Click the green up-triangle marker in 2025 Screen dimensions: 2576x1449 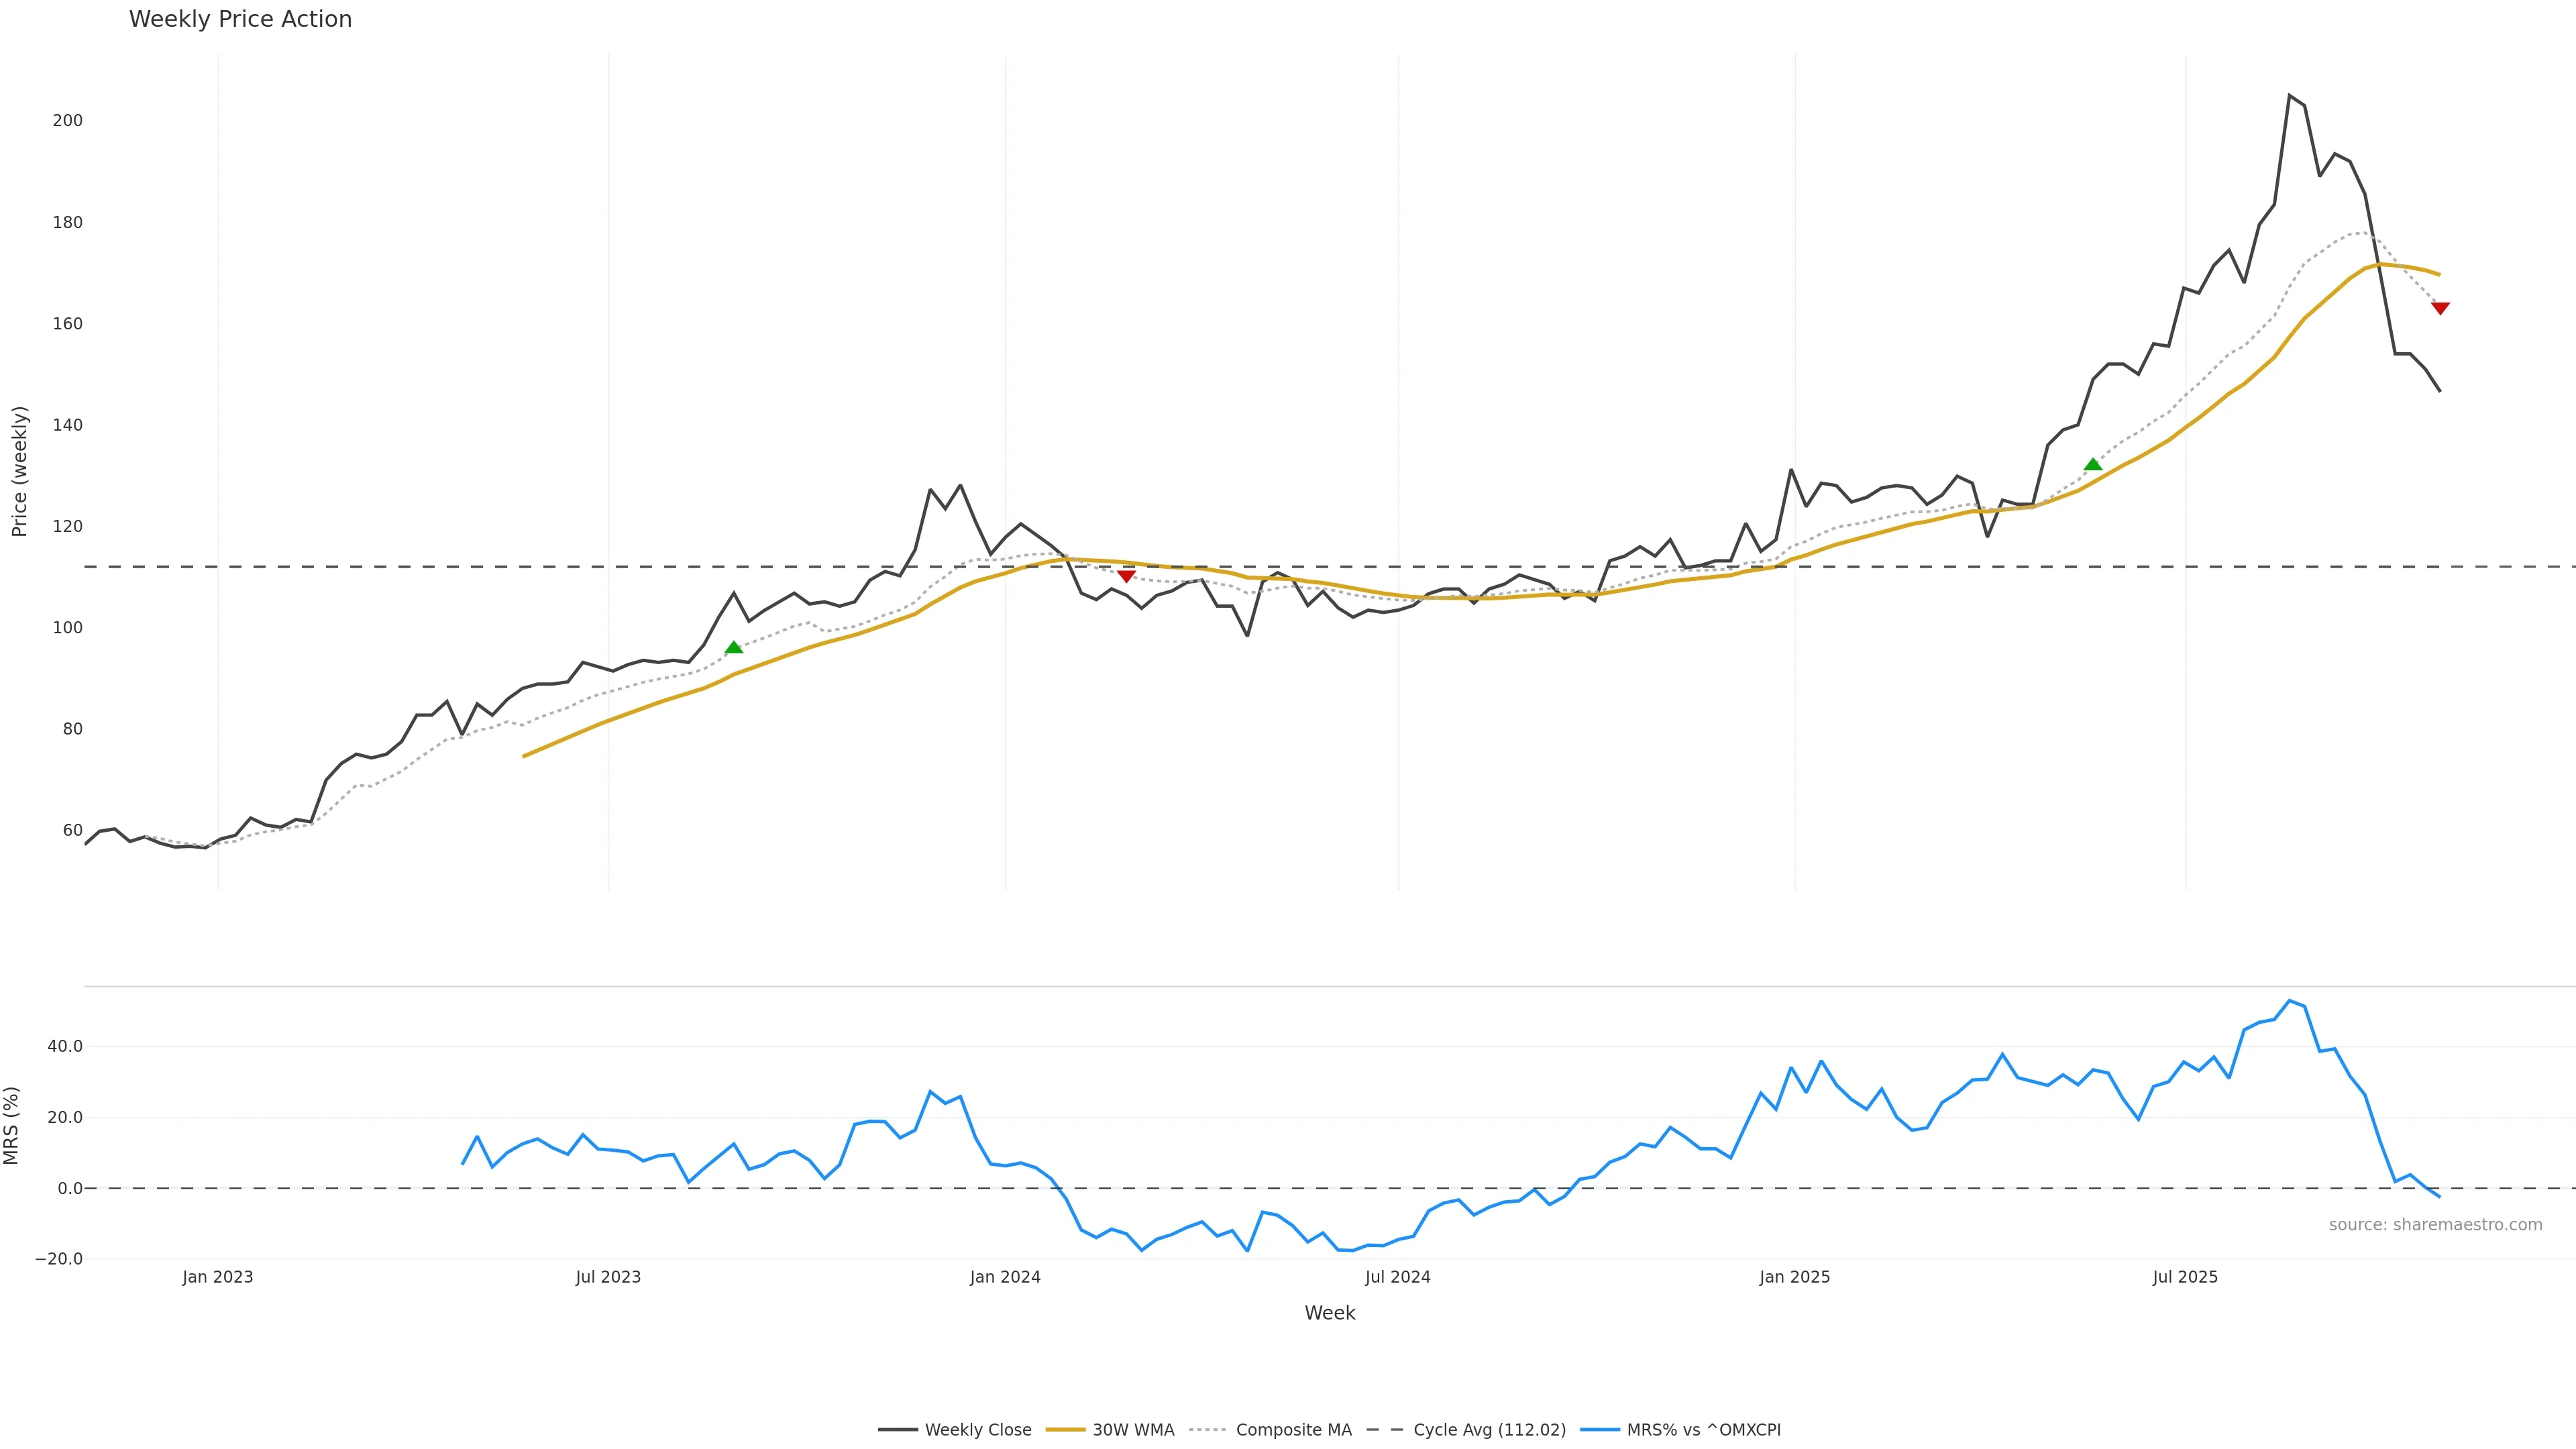2093,464
